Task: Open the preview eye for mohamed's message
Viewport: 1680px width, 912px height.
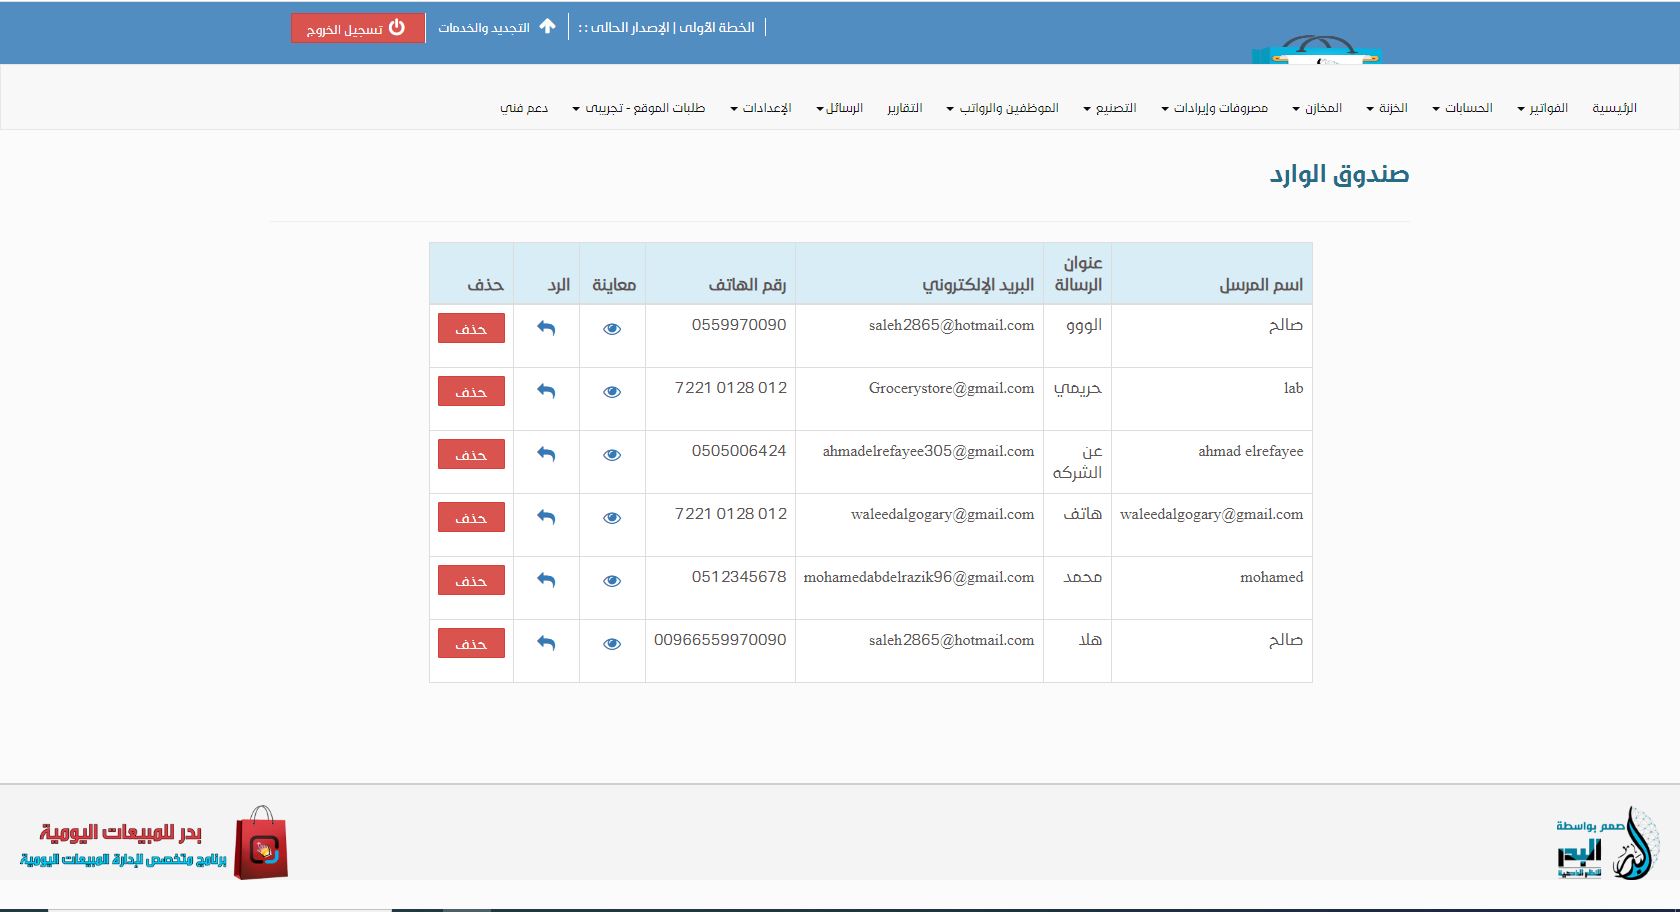Action: click(x=612, y=581)
